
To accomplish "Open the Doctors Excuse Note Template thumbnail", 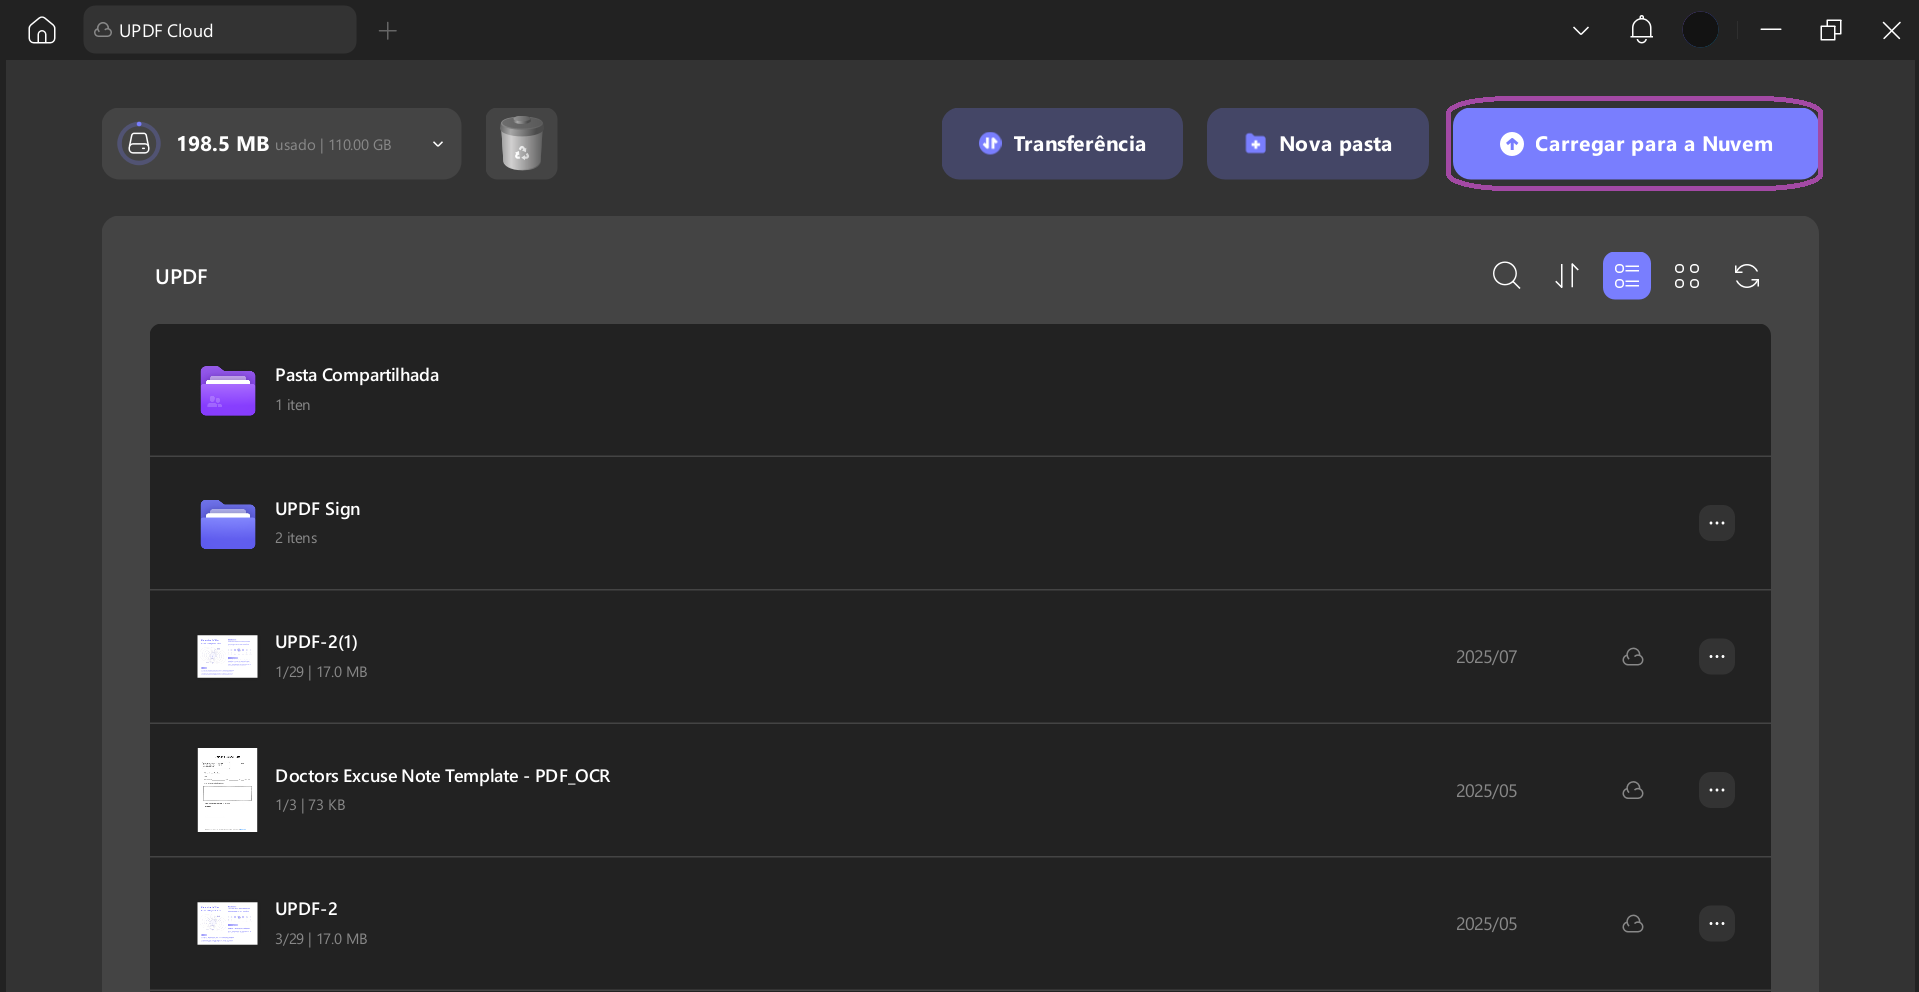I will pyautogui.click(x=227, y=790).
